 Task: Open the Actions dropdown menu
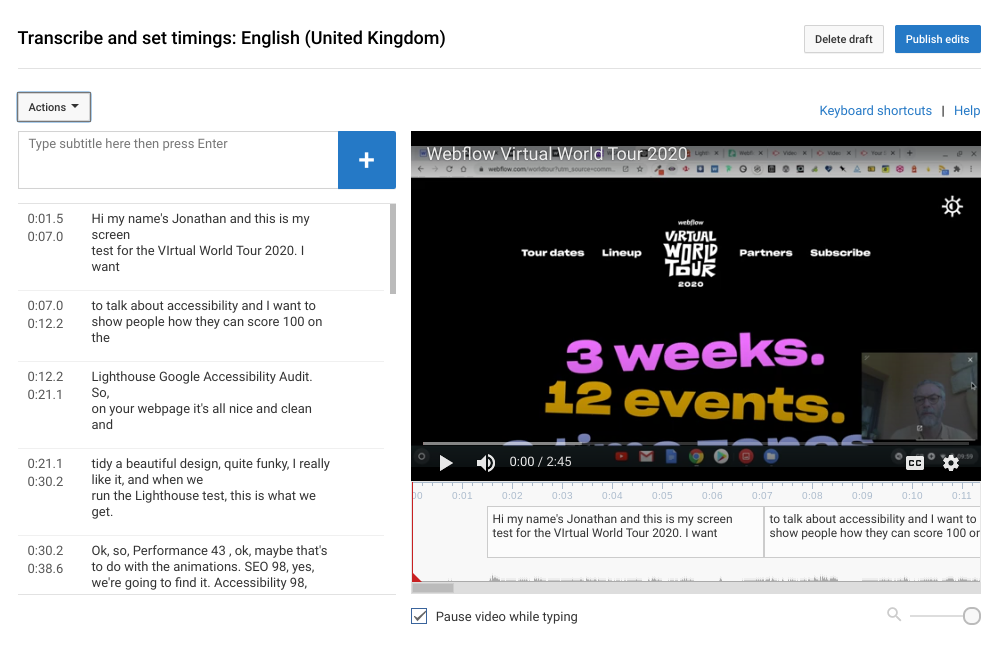pyautogui.click(x=54, y=107)
